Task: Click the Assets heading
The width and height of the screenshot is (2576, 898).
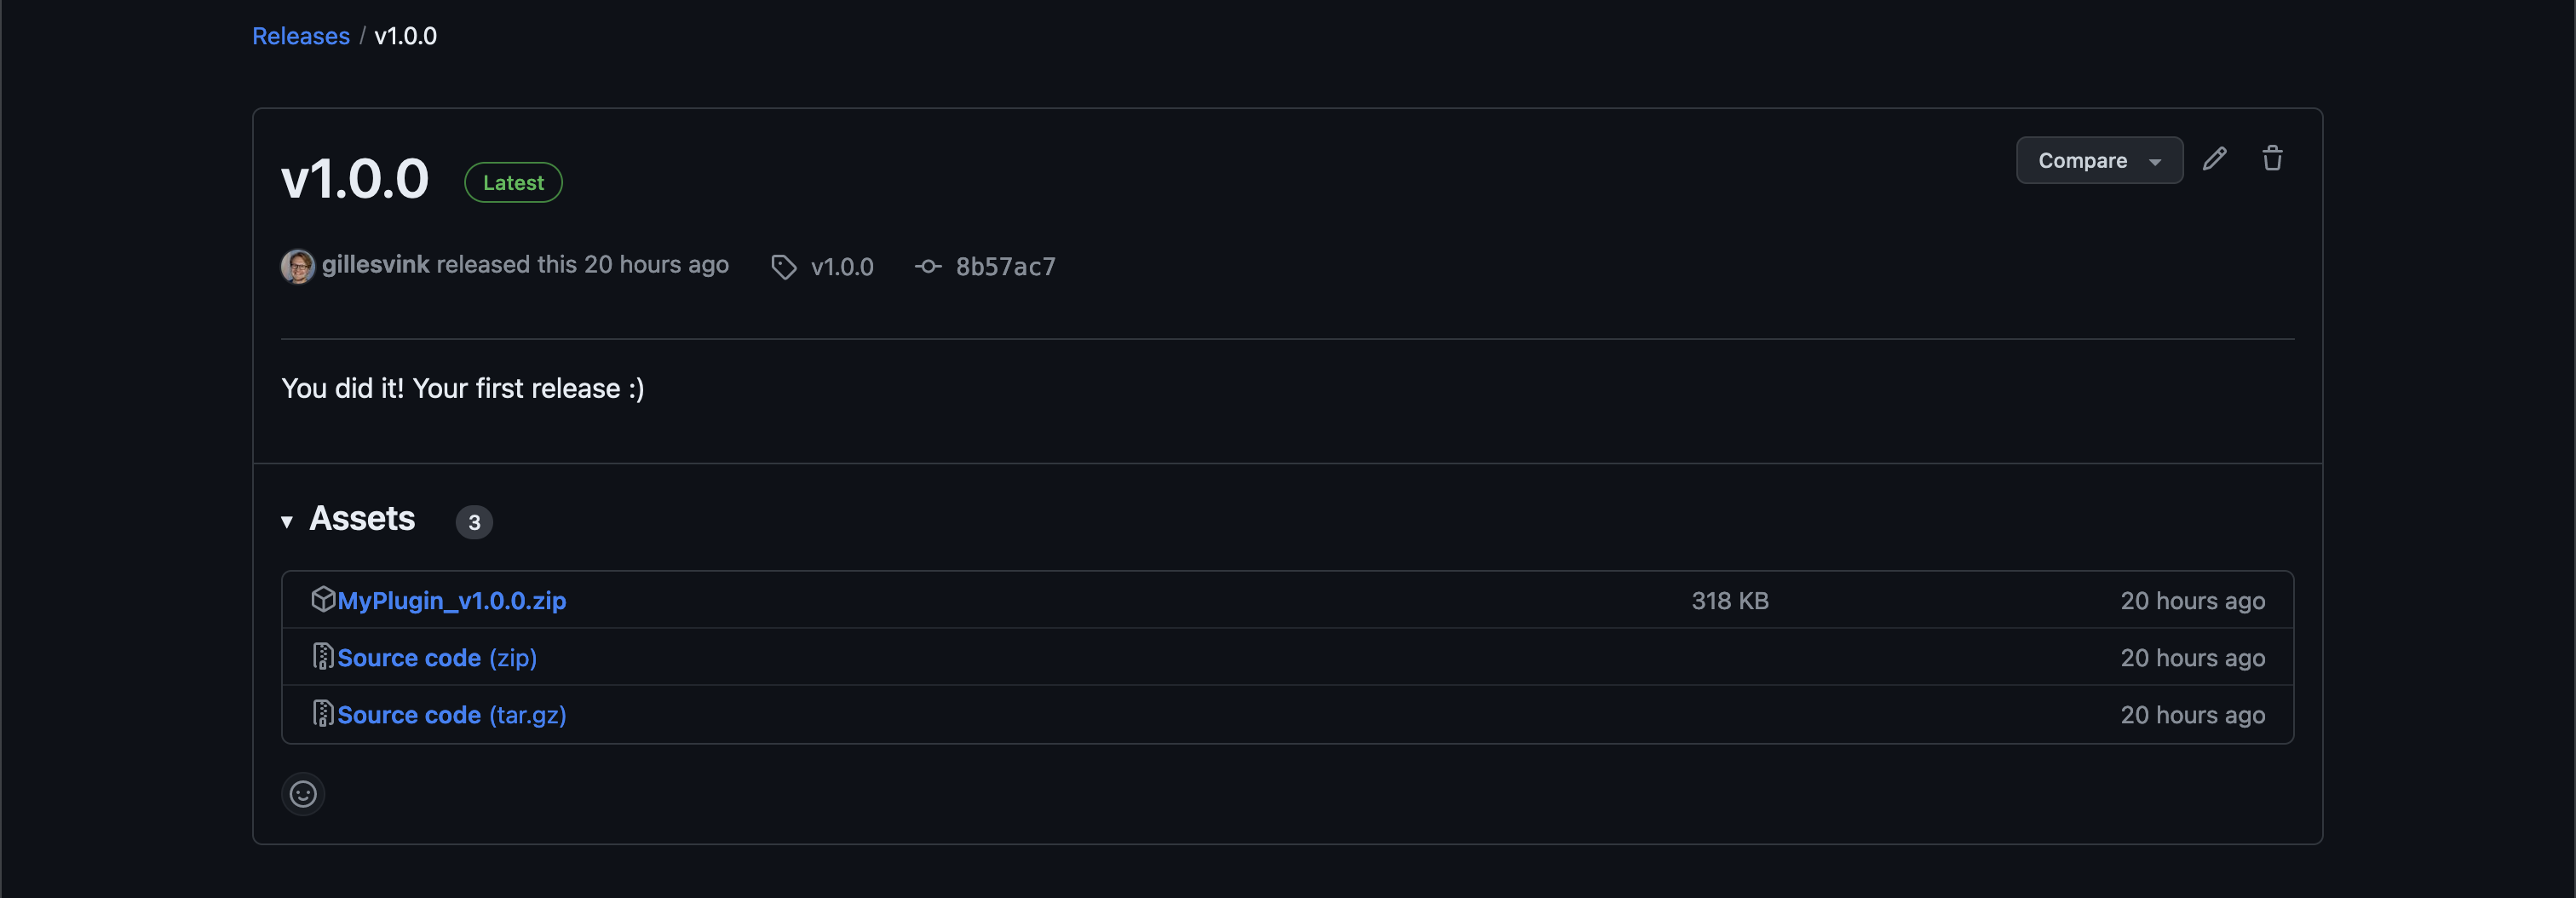Action: pyautogui.click(x=362, y=519)
